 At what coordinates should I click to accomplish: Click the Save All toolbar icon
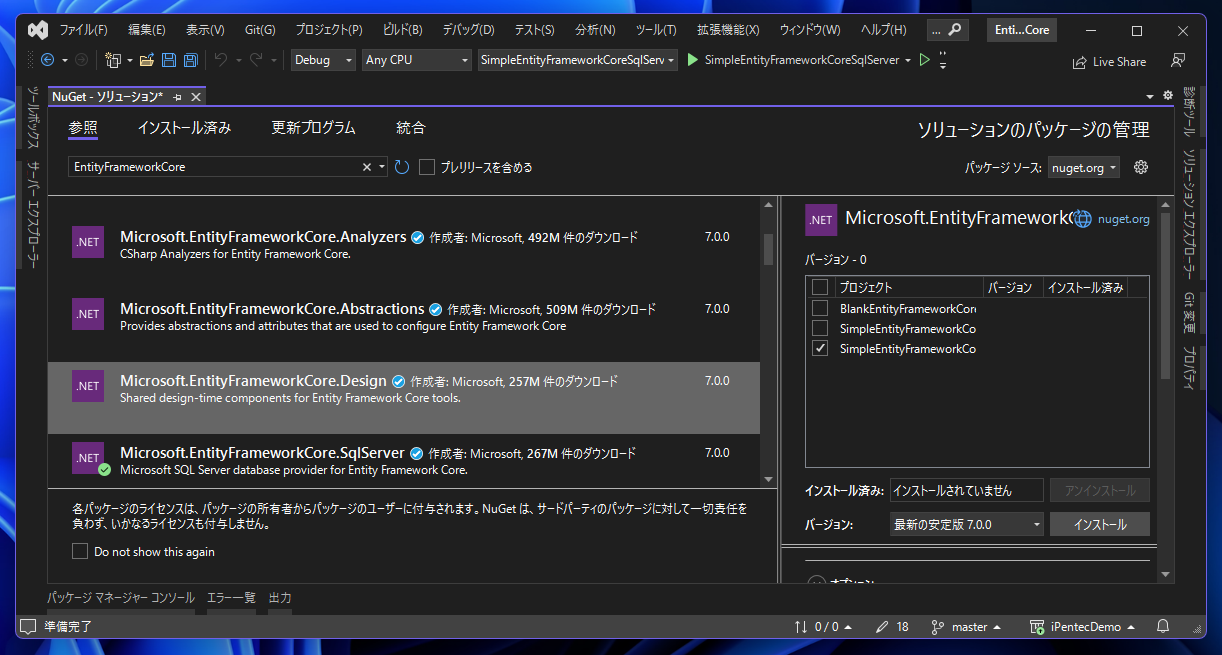tap(190, 60)
